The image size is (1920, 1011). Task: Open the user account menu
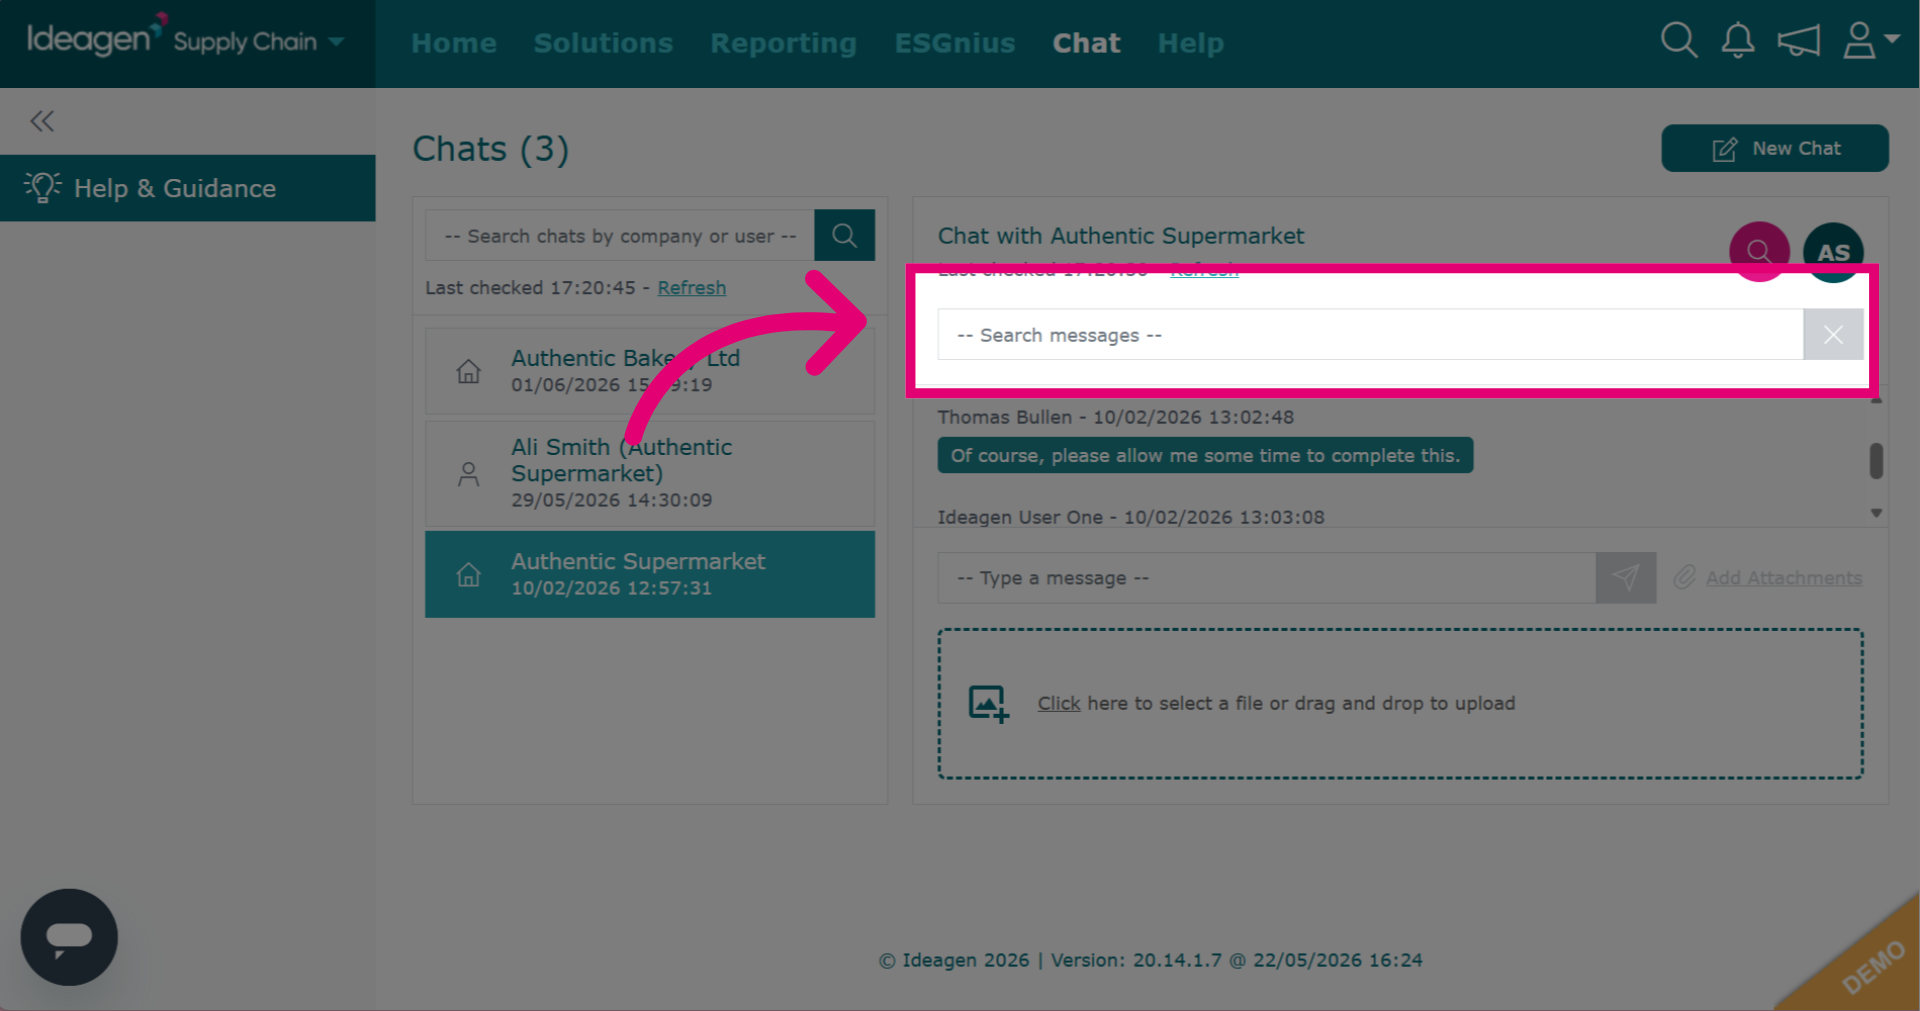[x=1870, y=41]
